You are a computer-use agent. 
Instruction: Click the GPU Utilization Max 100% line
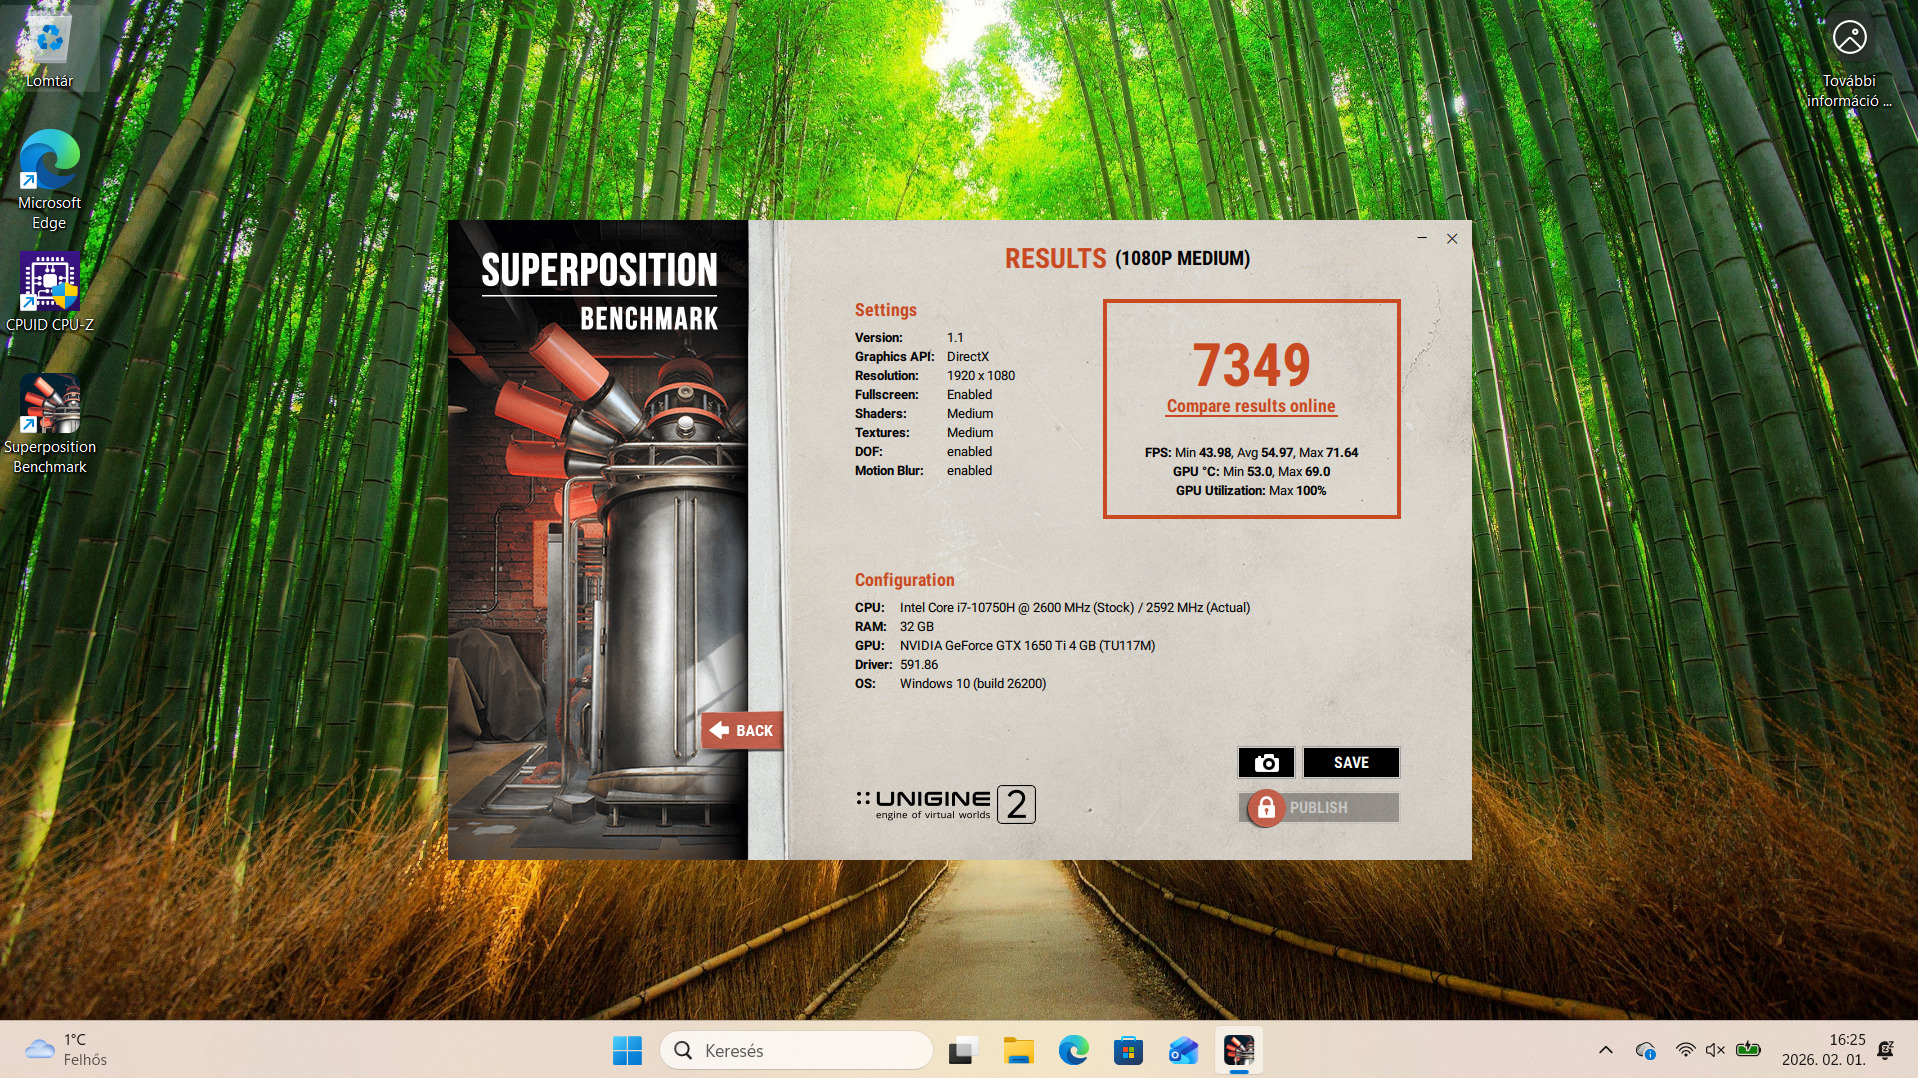[x=1251, y=491]
